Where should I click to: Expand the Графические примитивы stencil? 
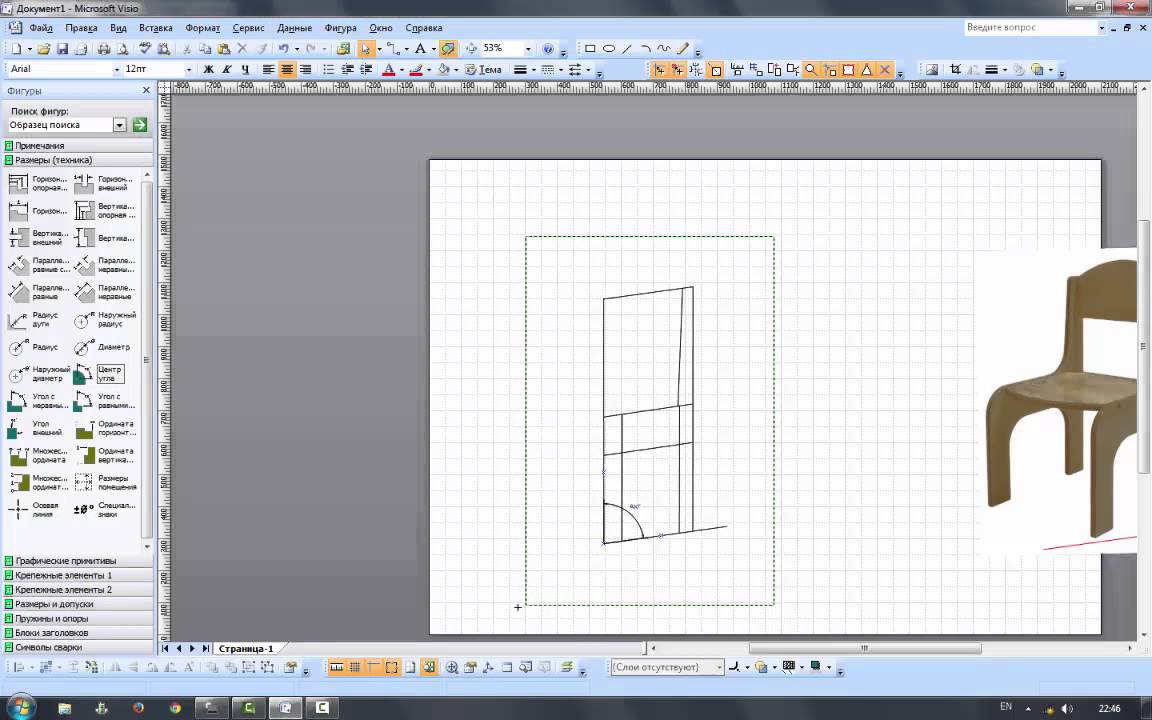(x=78, y=561)
